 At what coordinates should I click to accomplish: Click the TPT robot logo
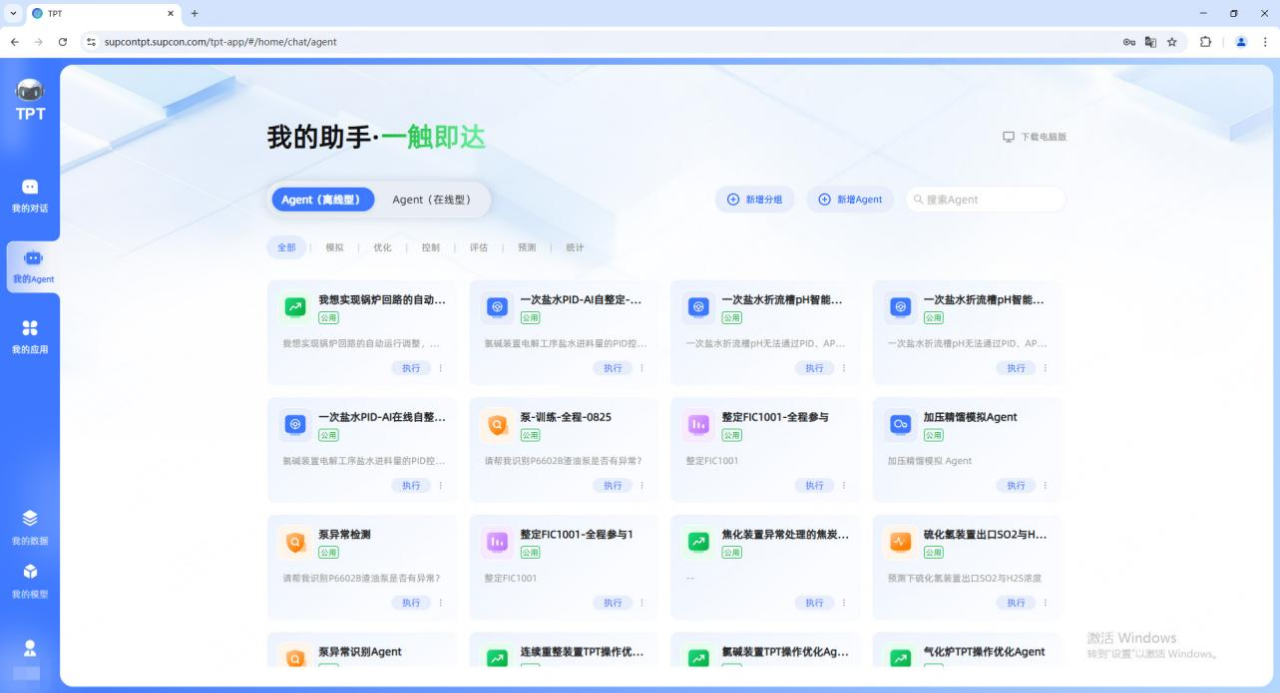(30, 100)
